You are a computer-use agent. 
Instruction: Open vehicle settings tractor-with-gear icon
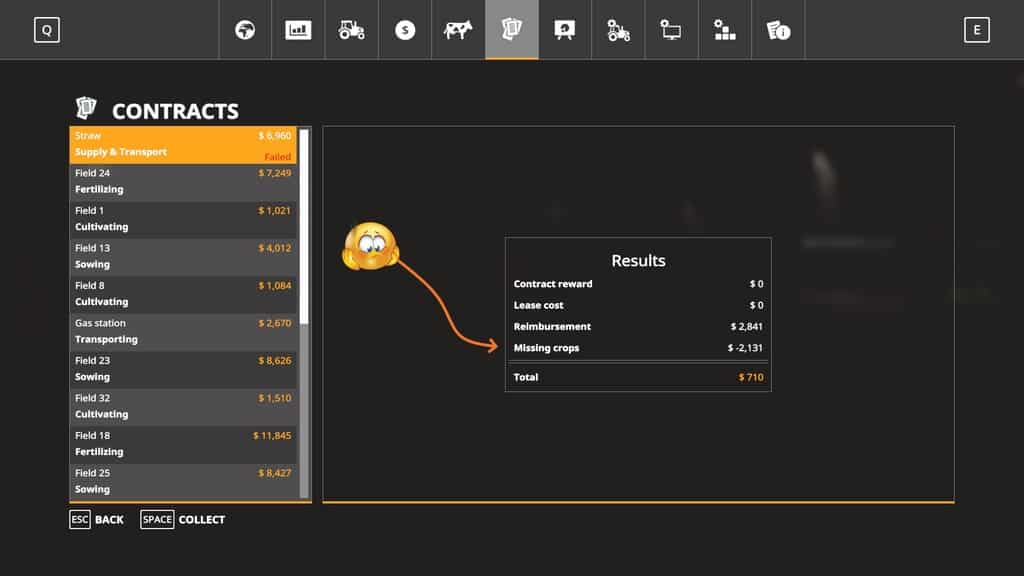619,30
